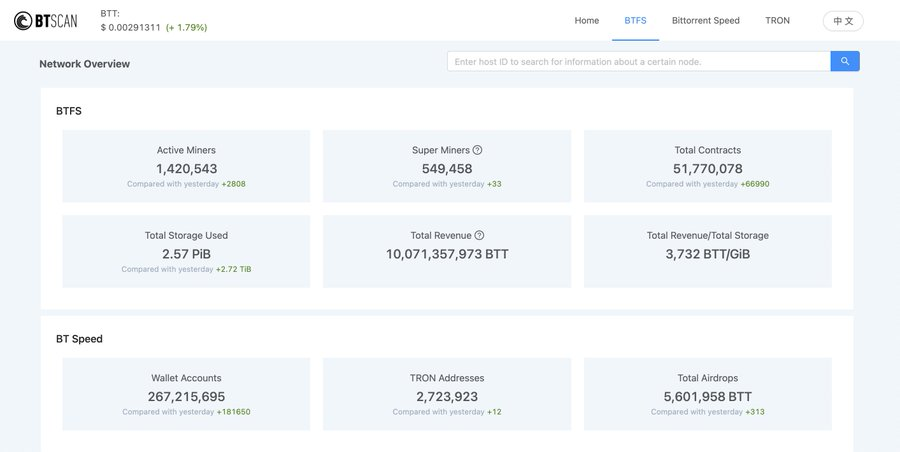Click the Active Miners value 1,420,543
Viewport: 900px width, 452px height.
click(x=187, y=169)
